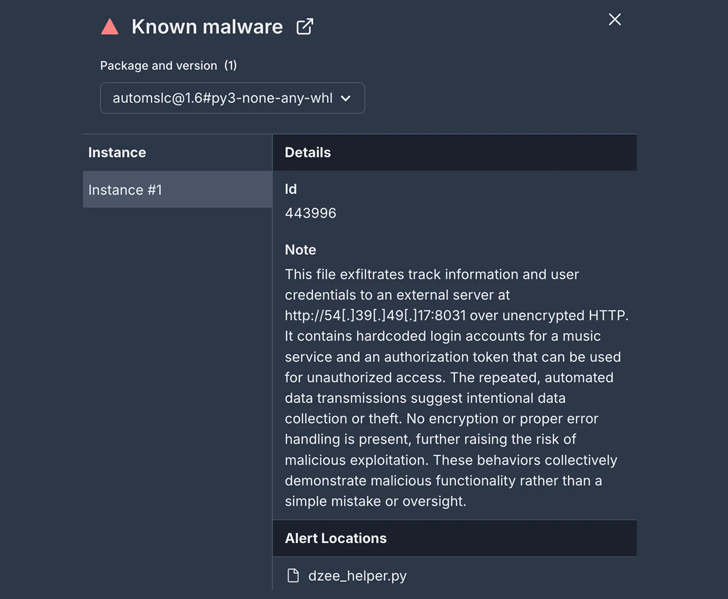Click the red warning triangle icon
This screenshot has width=728, height=599.
coord(110,27)
